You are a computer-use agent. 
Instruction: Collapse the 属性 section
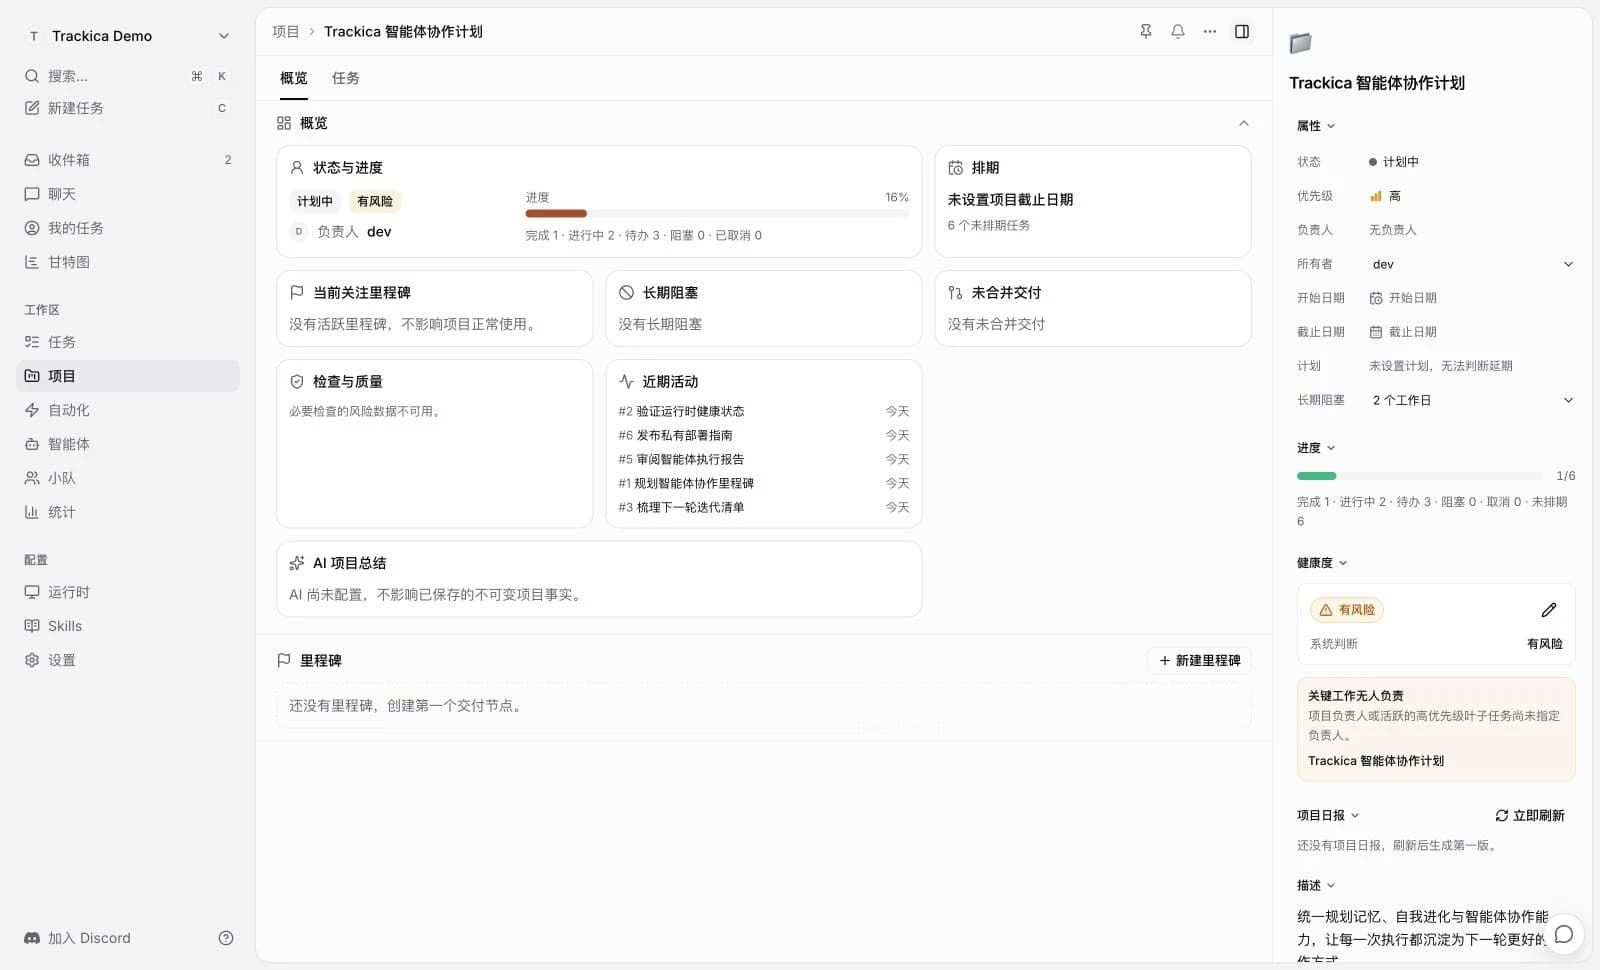tap(1316, 126)
